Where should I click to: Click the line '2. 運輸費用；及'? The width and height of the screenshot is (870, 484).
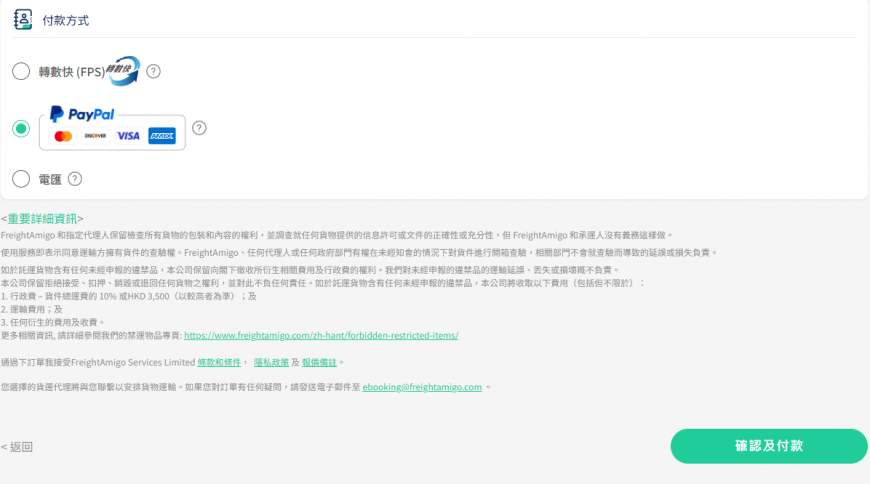pyautogui.click(x=32, y=309)
